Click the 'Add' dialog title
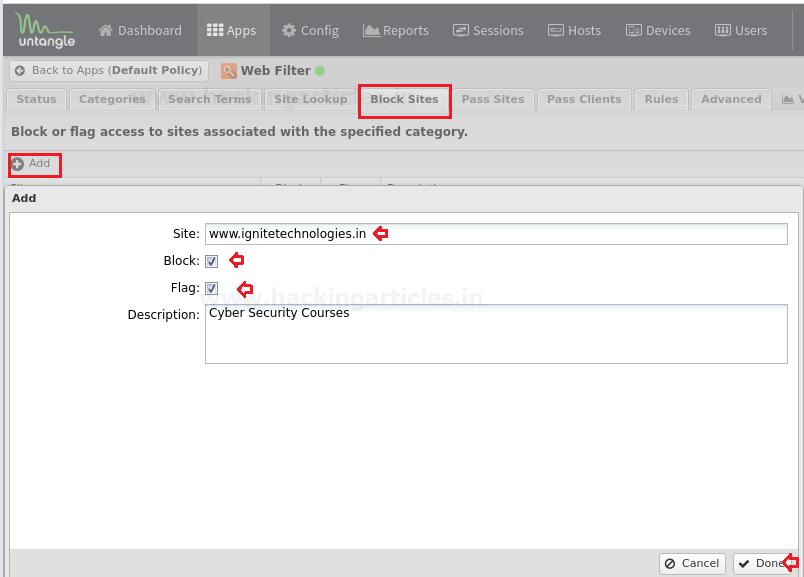This screenshot has height=577, width=804. [x=24, y=198]
